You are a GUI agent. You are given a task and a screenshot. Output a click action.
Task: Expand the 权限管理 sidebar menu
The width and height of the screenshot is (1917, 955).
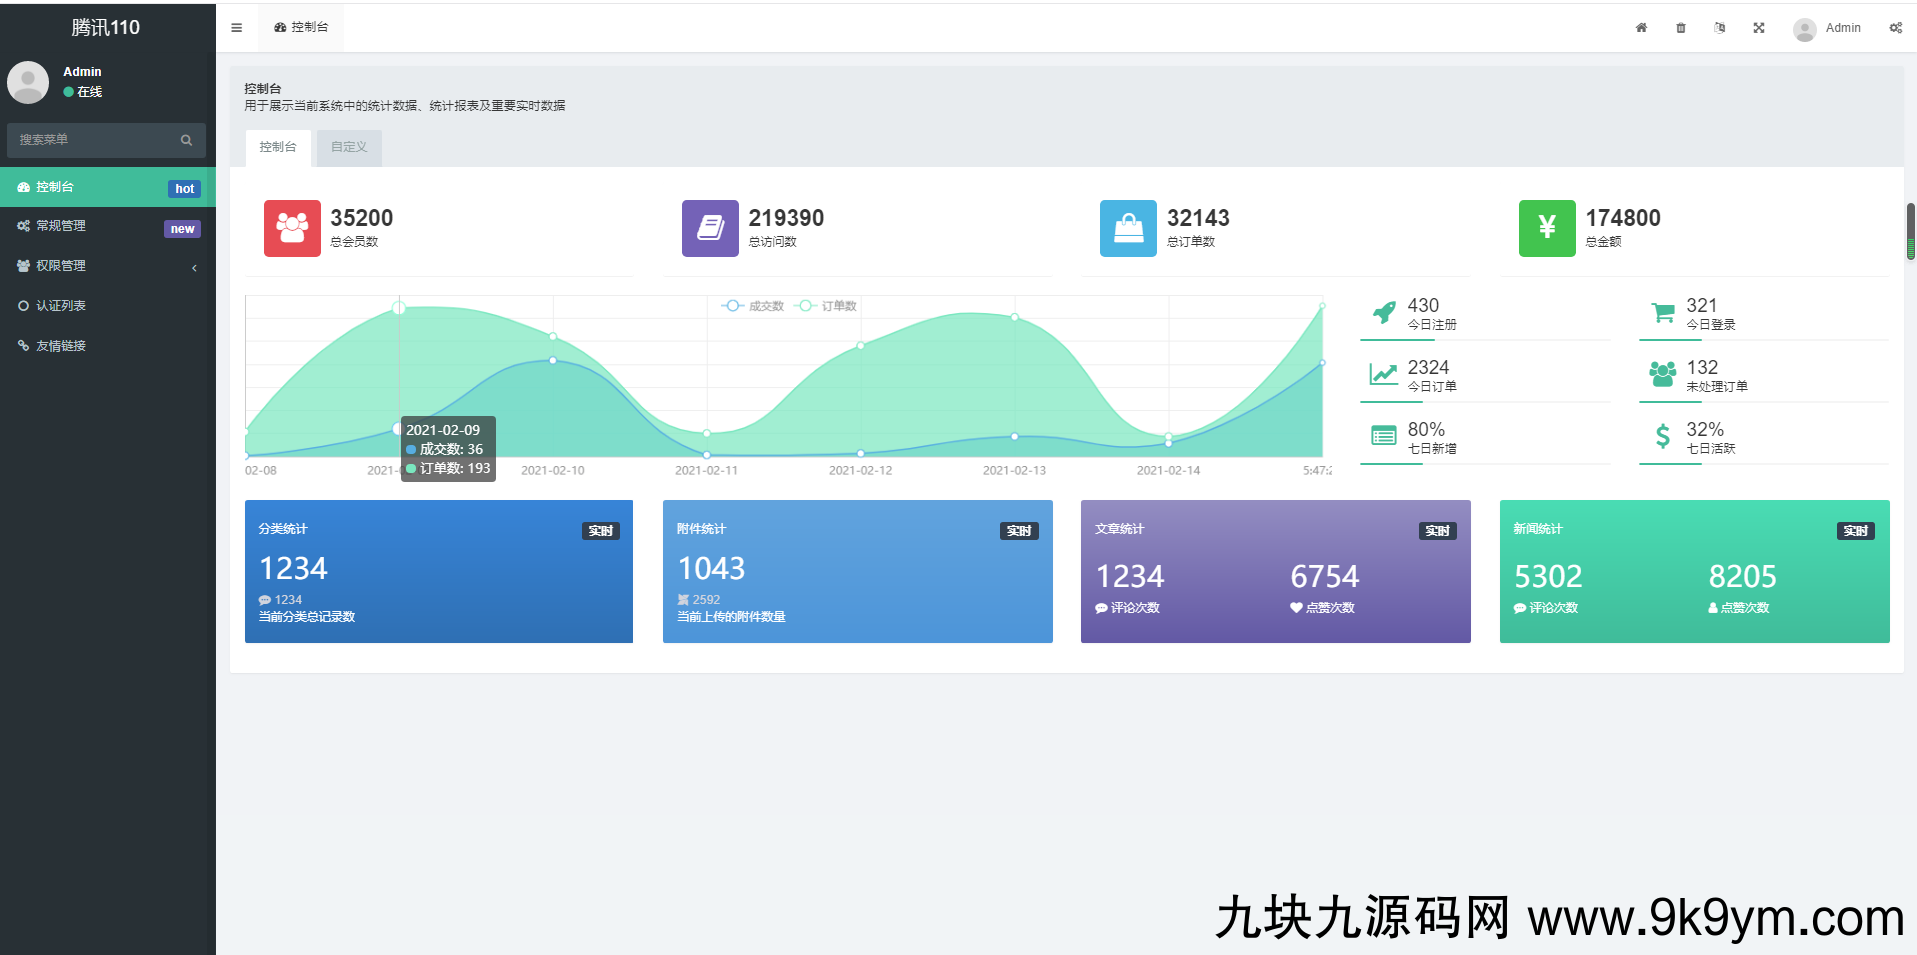(x=107, y=266)
